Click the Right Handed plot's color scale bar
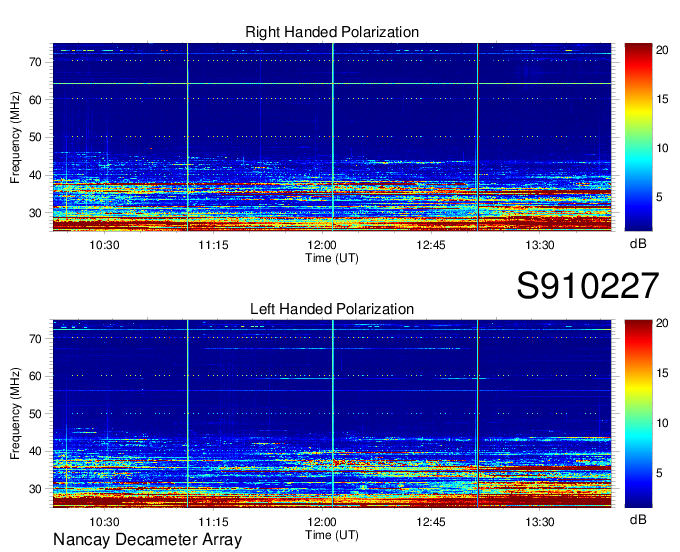This screenshot has height=552, width=680. (638, 137)
